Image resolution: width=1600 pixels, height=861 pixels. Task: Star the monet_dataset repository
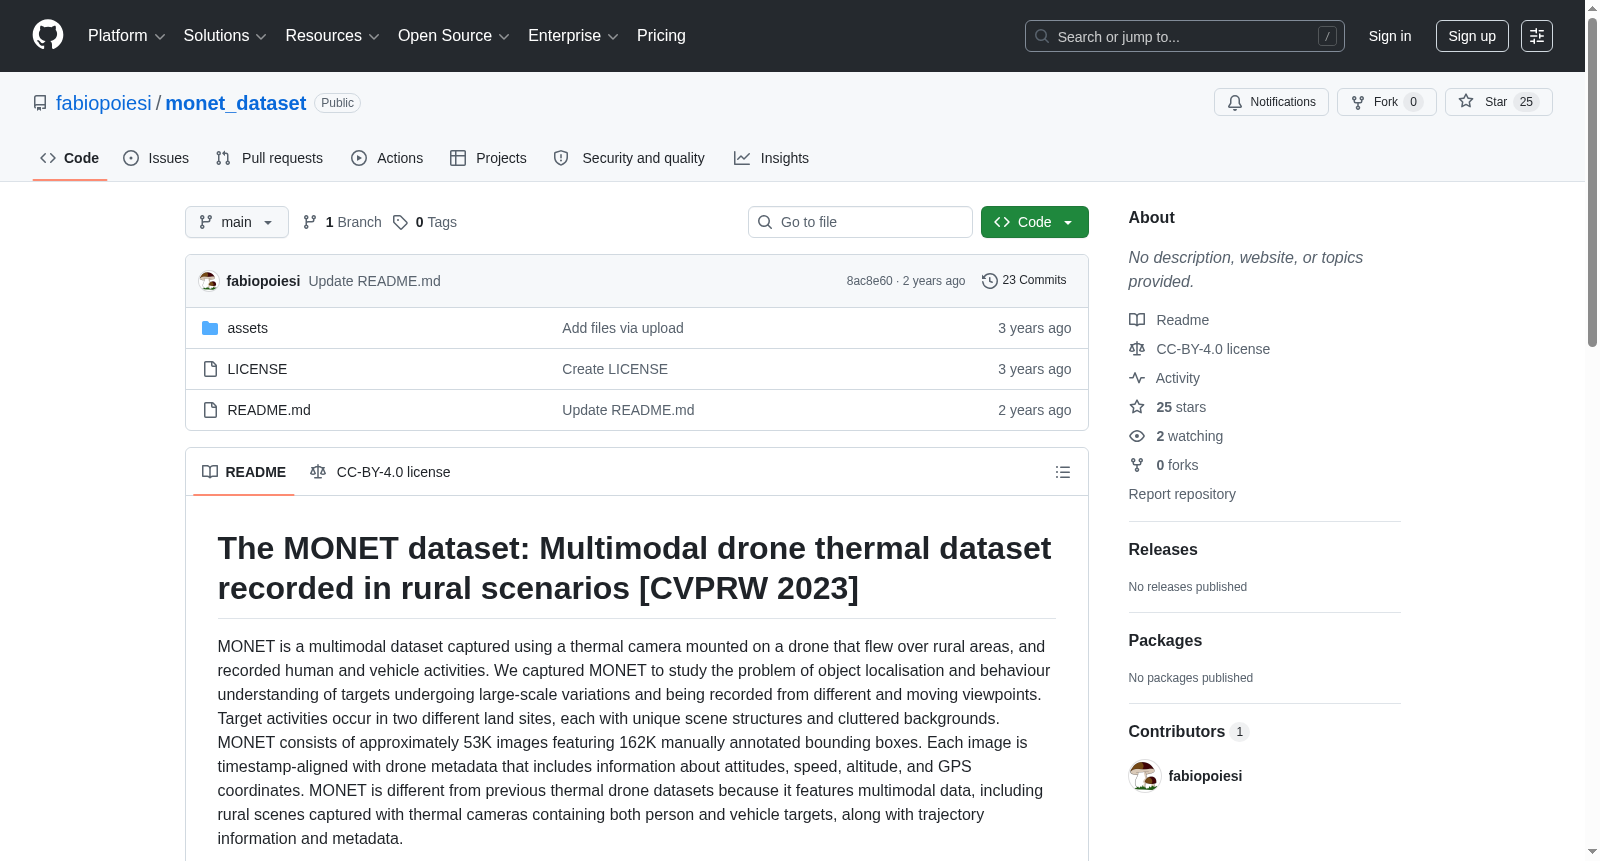1498,102
